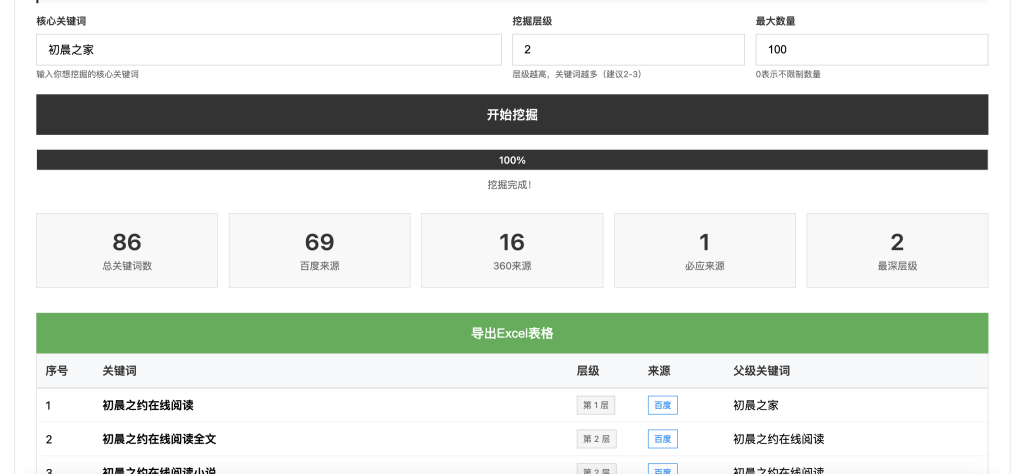Click the 来源 column header

point(659,371)
